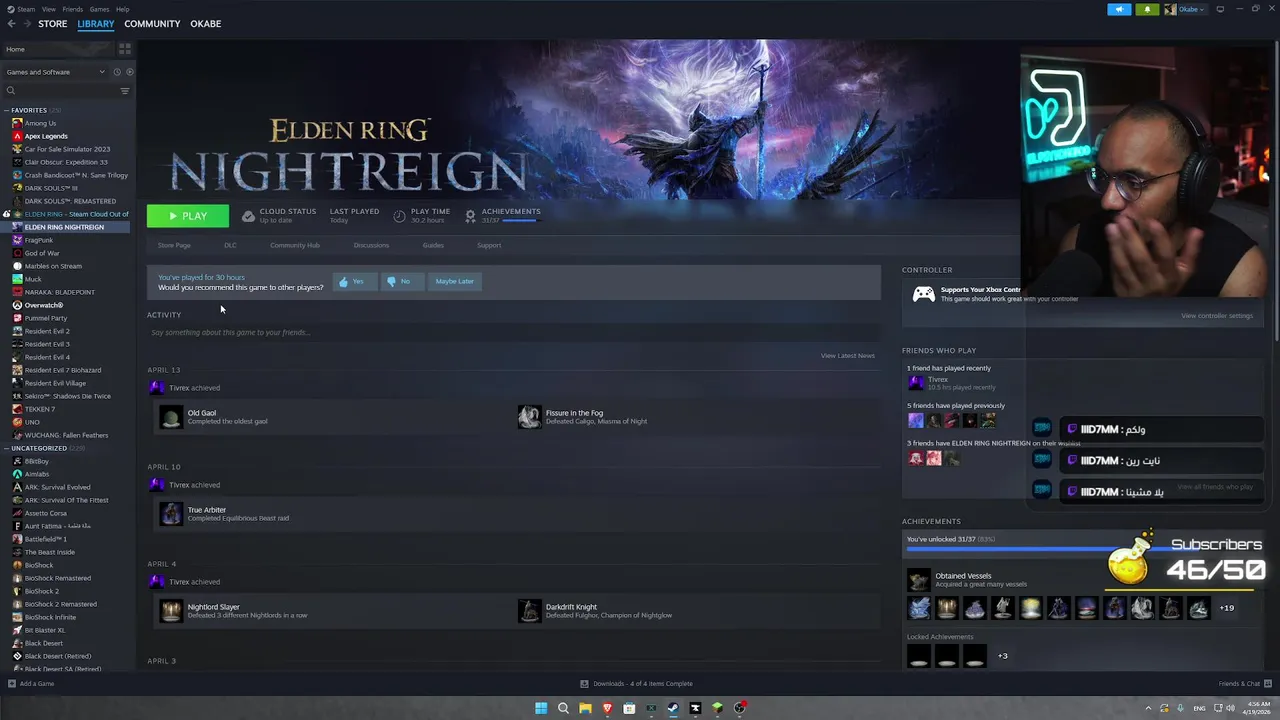Open Tivrex's avatar under April 13

pyautogui.click(x=155, y=388)
